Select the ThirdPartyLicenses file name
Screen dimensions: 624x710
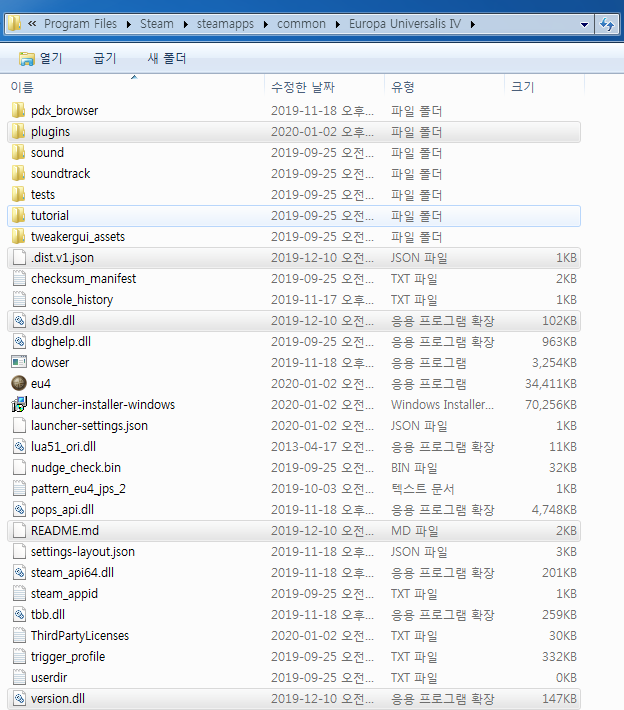pos(80,636)
